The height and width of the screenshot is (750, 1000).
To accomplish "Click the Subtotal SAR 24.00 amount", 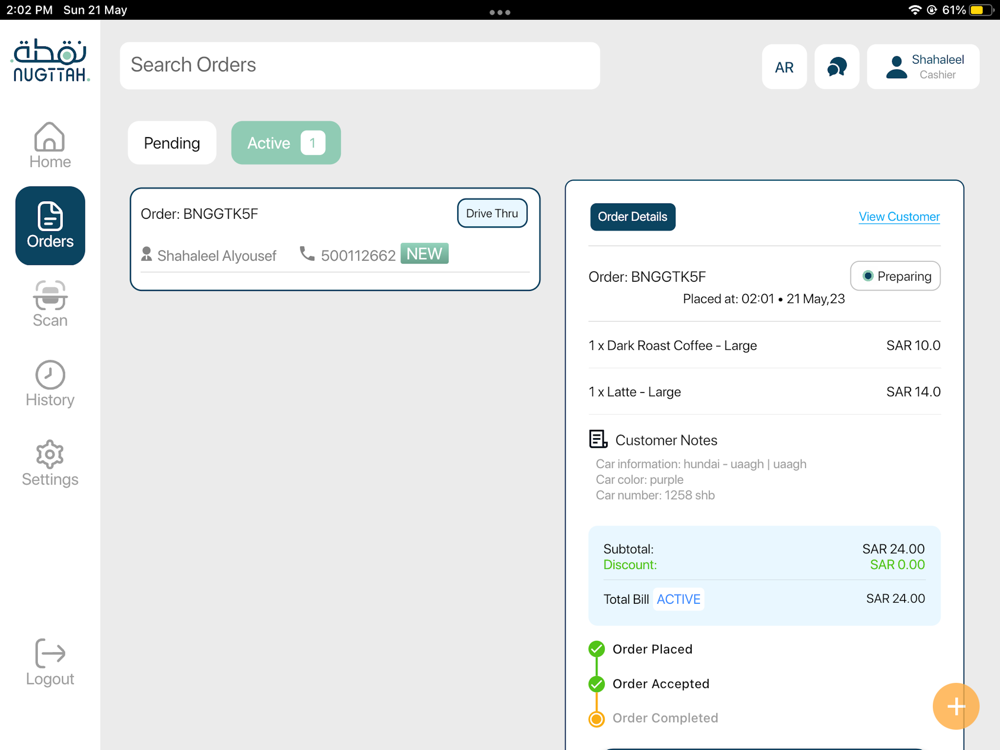I will (893, 549).
